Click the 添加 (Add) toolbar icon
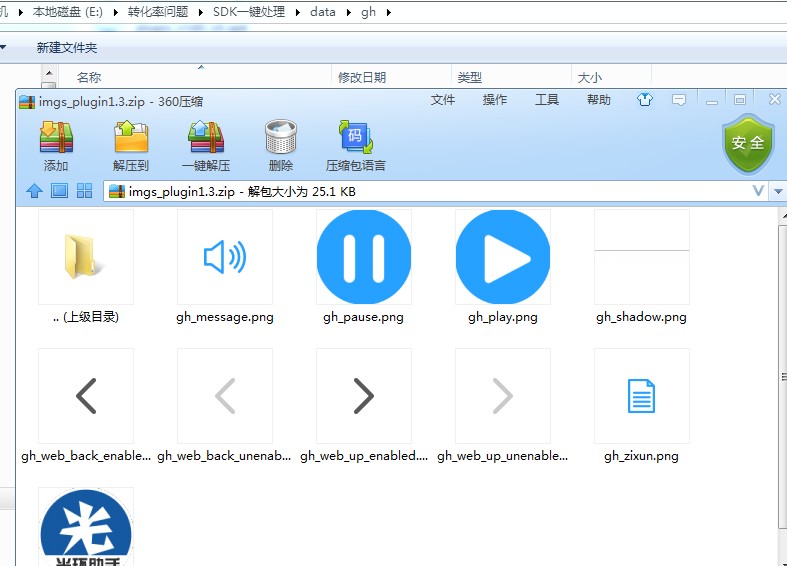The image size is (787, 566). pyautogui.click(x=56, y=137)
